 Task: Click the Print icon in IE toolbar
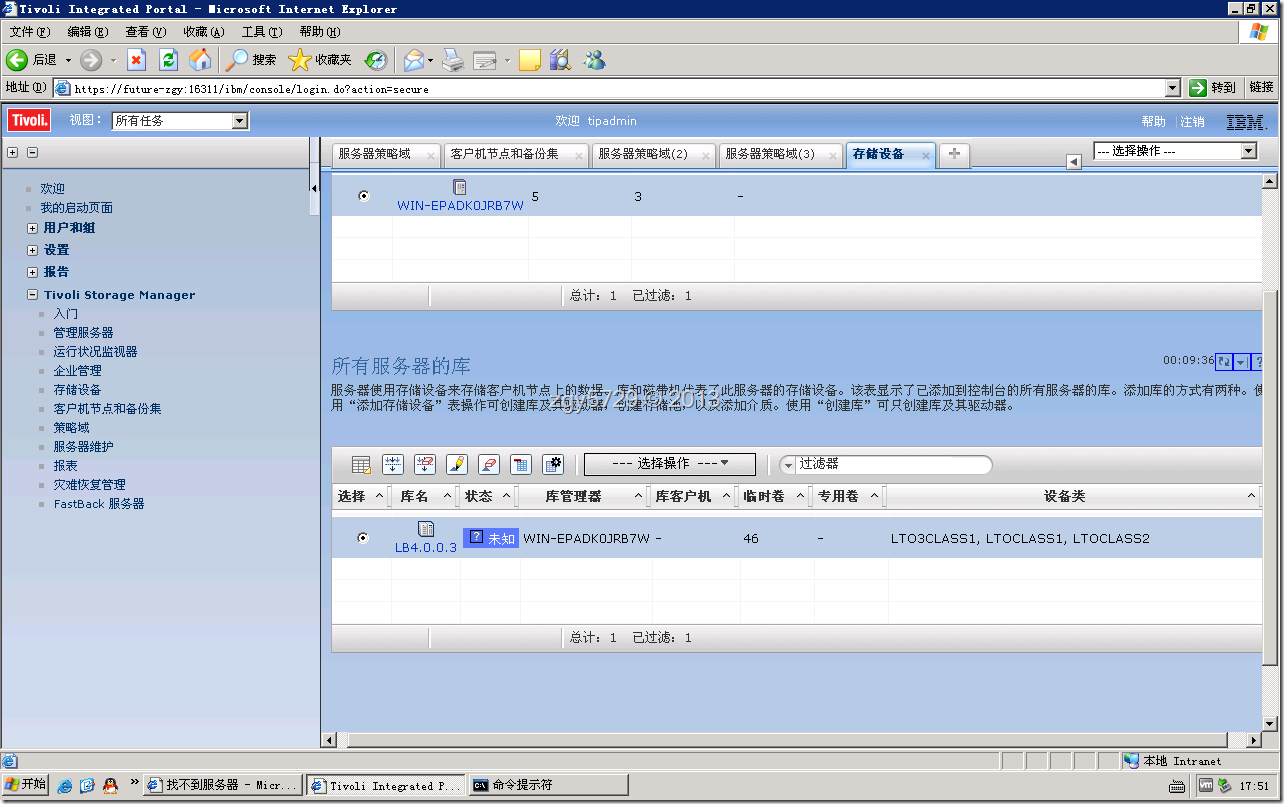pyautogui.click(x=453, y=60)
